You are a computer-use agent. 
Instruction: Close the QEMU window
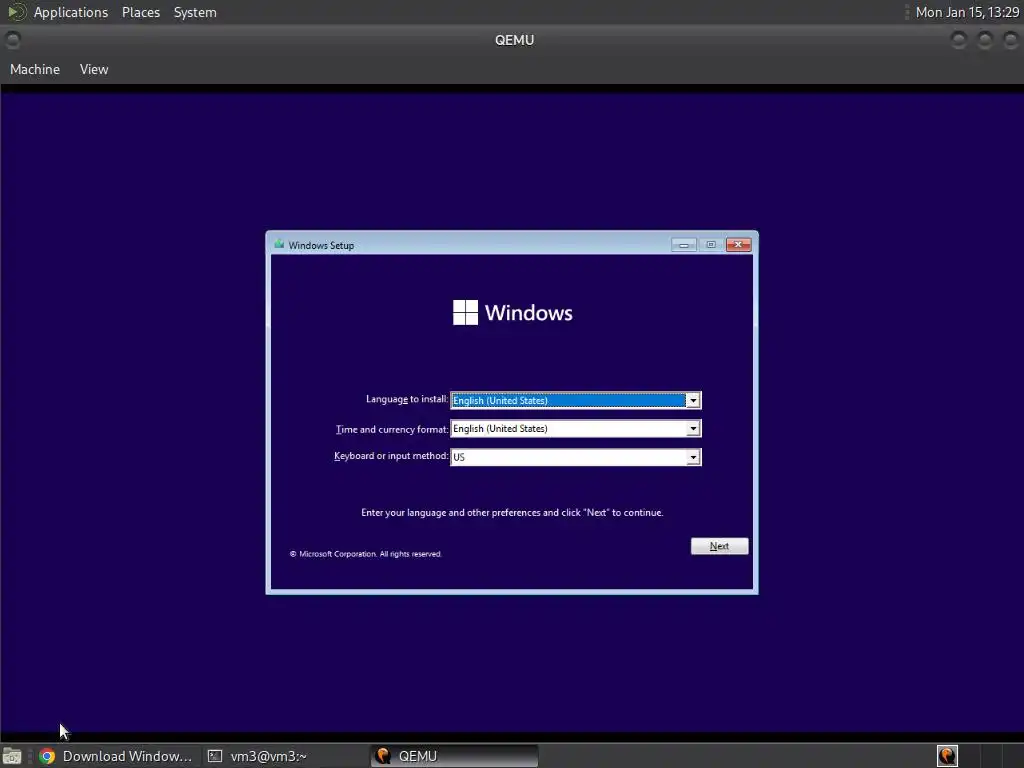coord(1010,40)
